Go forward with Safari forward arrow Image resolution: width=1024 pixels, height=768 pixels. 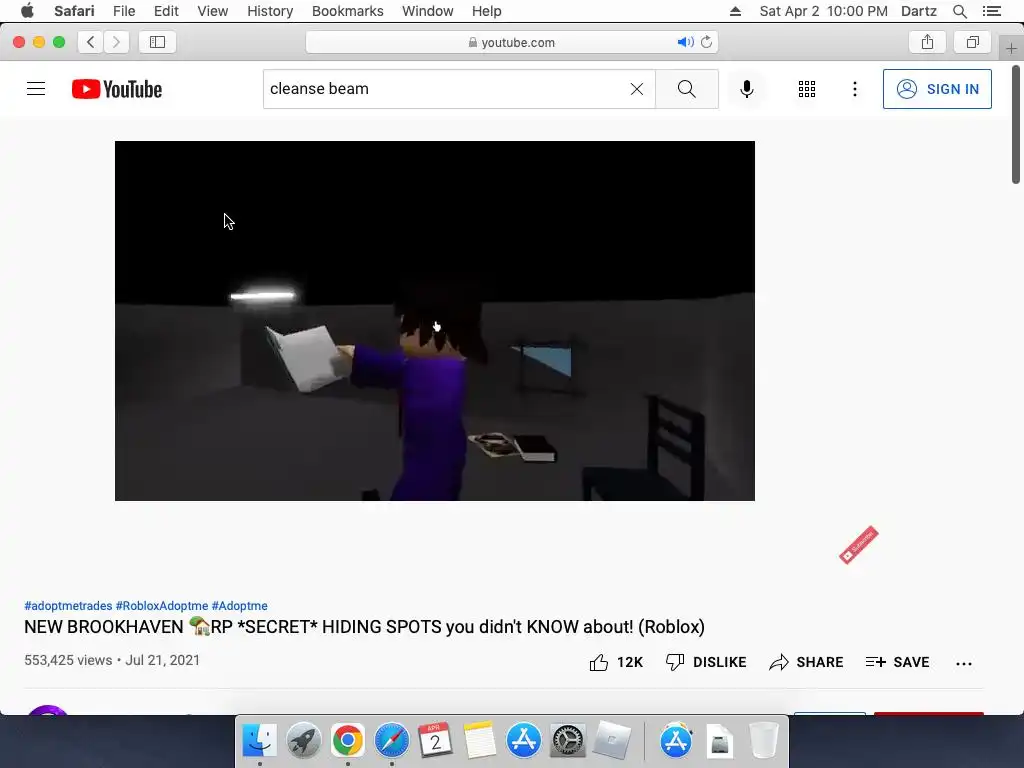pyautogui.click(x=116, y=42)
